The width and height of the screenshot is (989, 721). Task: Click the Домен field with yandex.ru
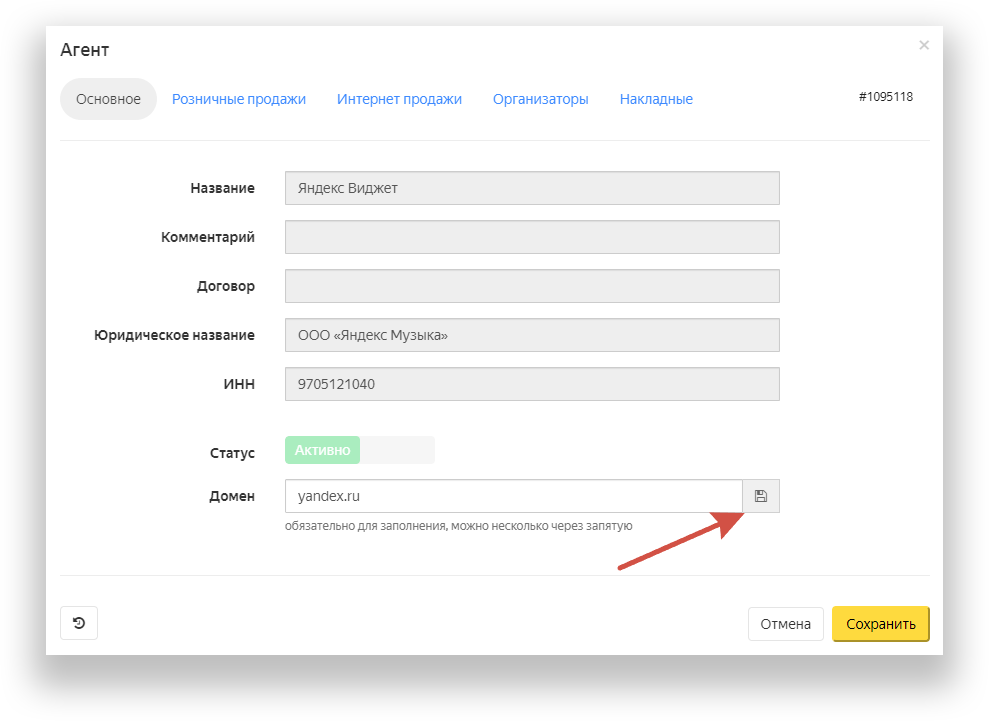(x=513, y=496)
